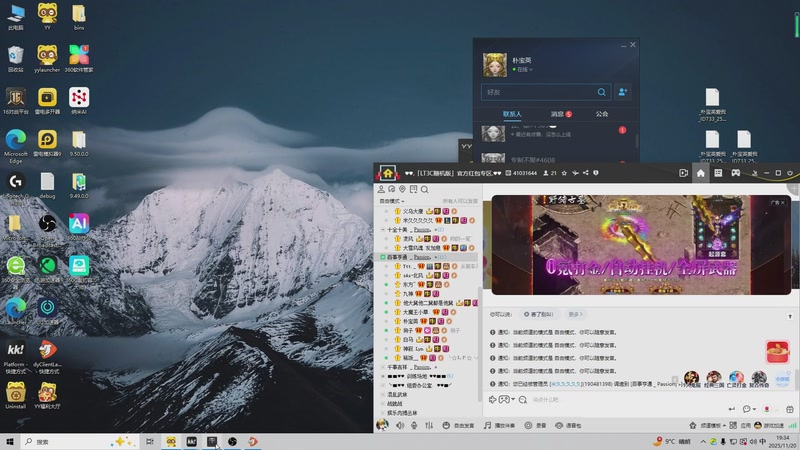The image size is (800, 450).
Task: Click the 好友 friend search field
Action: coord(538,92)
